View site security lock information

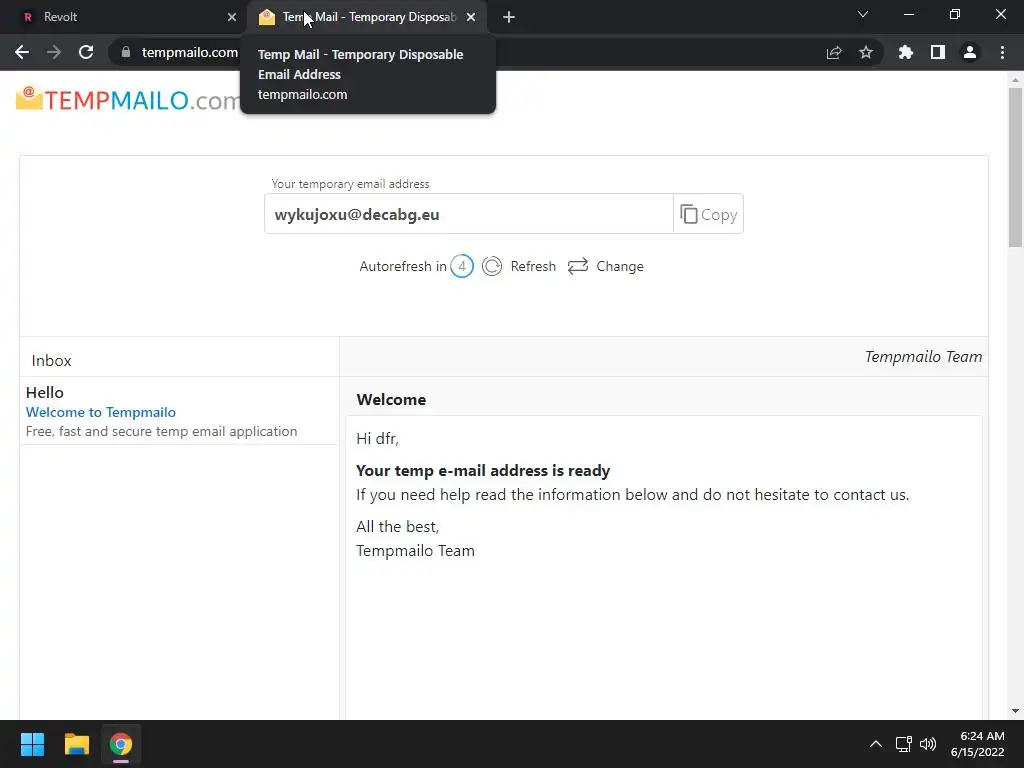point(126,52)
